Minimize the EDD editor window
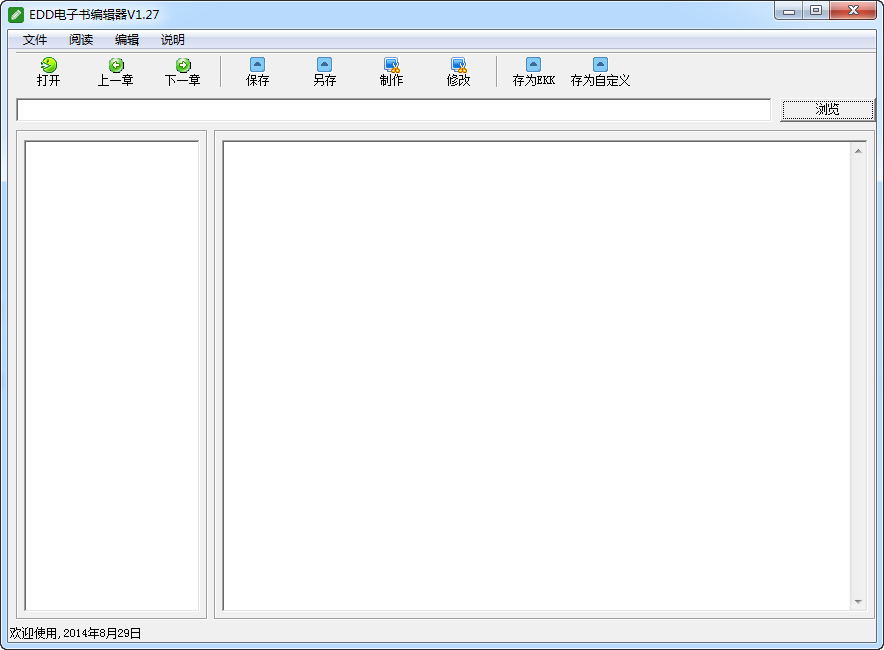 (x=788, y=11)
